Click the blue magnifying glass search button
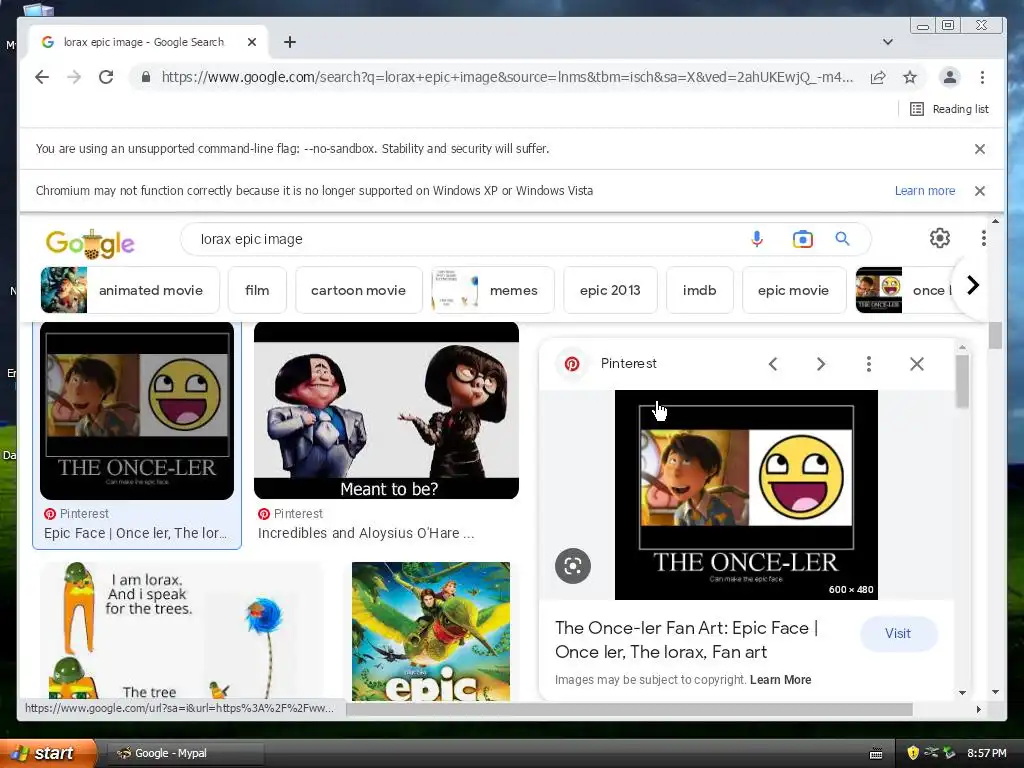 coord(842,239)
